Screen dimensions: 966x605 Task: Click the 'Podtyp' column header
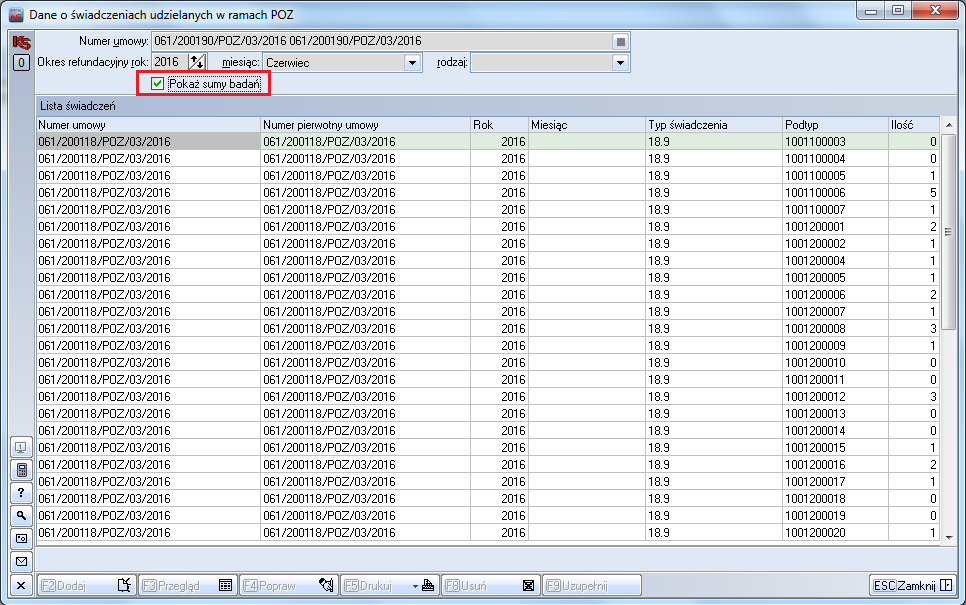coord(835,125)
